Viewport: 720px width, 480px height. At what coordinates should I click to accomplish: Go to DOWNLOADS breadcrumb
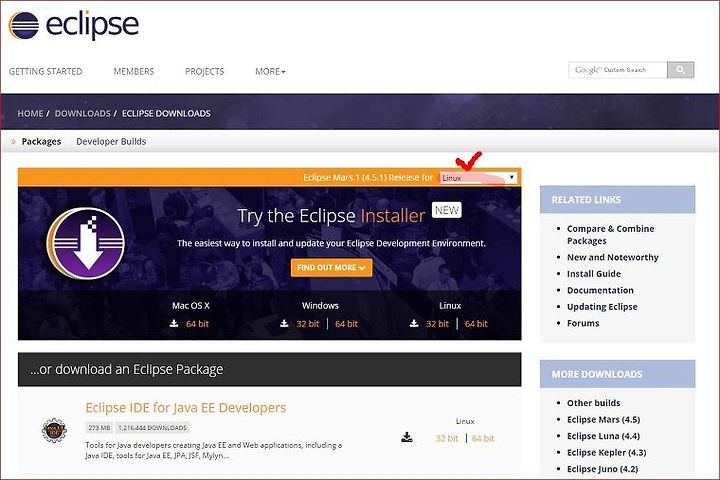[83, 113]
